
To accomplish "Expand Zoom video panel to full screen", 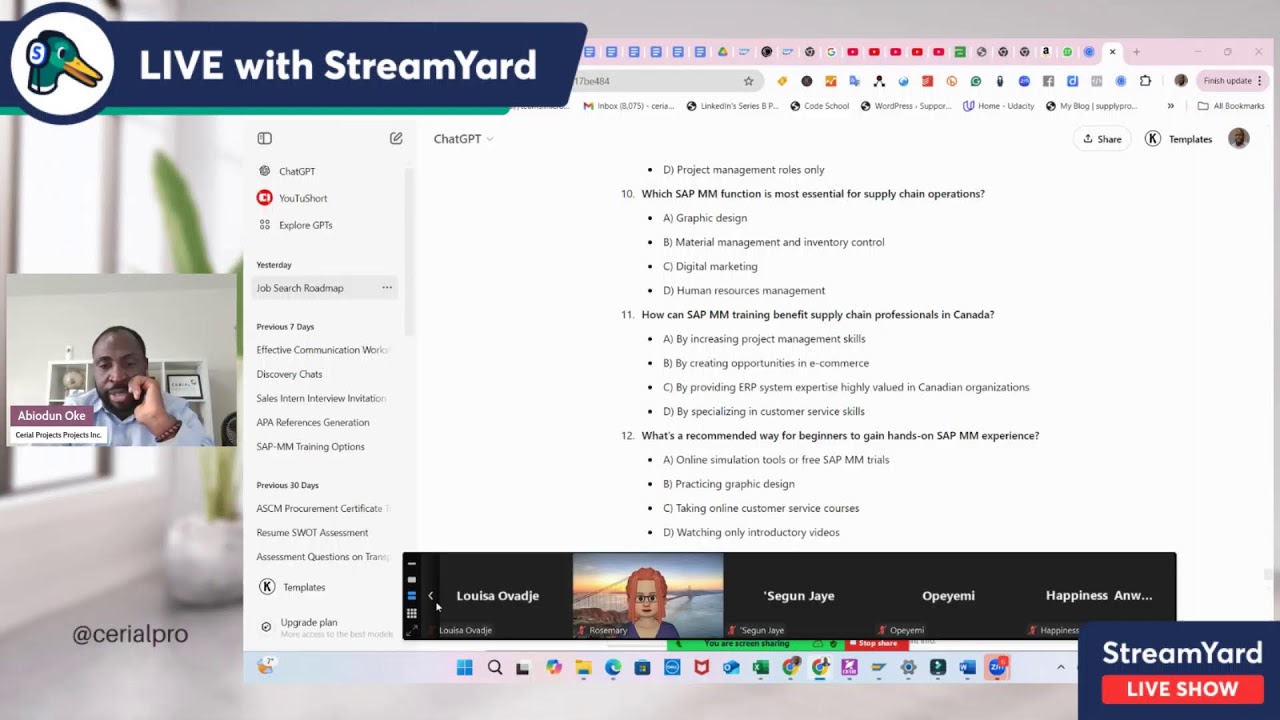I will click(411, 630).
